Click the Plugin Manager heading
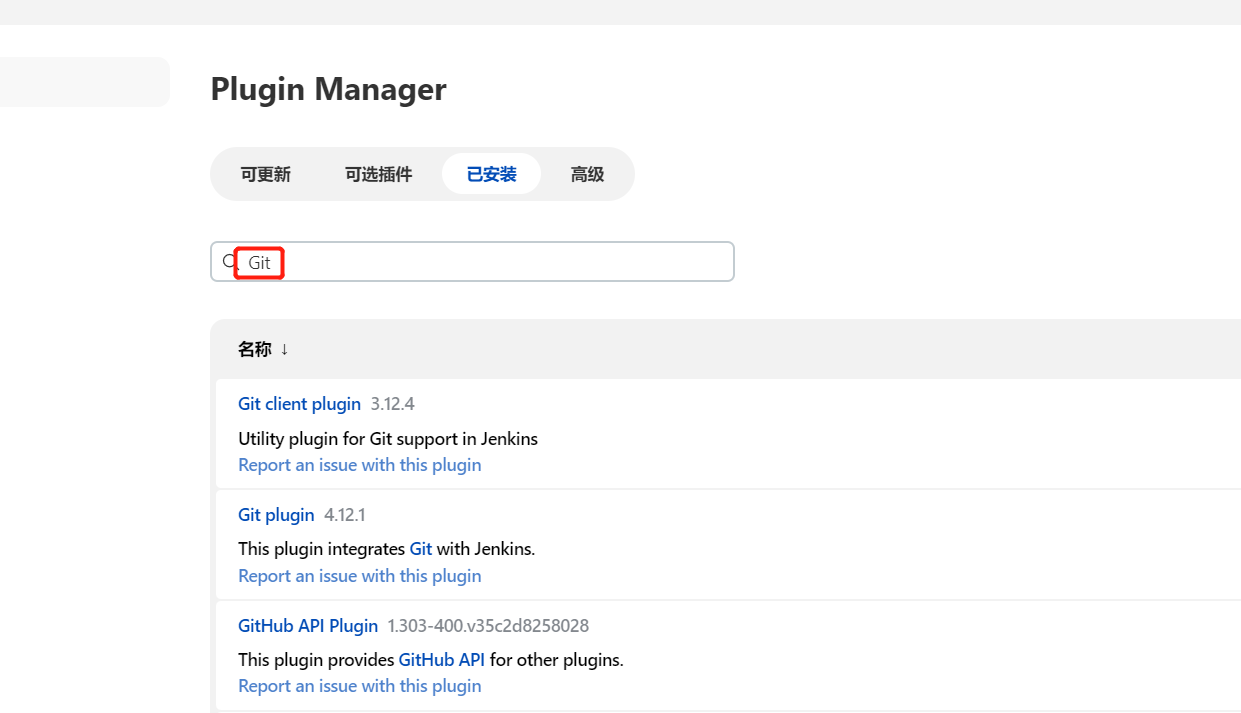This screenshot has width=1241, height=713. tap(328, 89)
